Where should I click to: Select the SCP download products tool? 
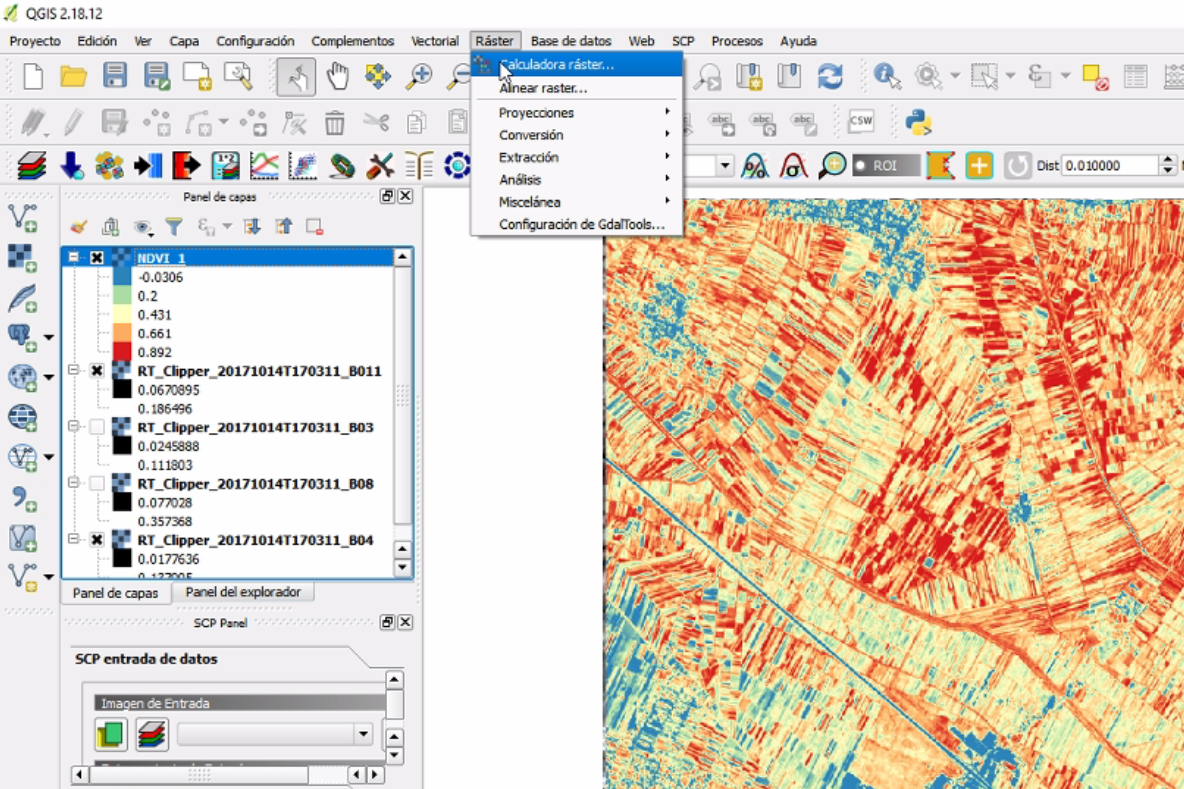tap(68, 165)
